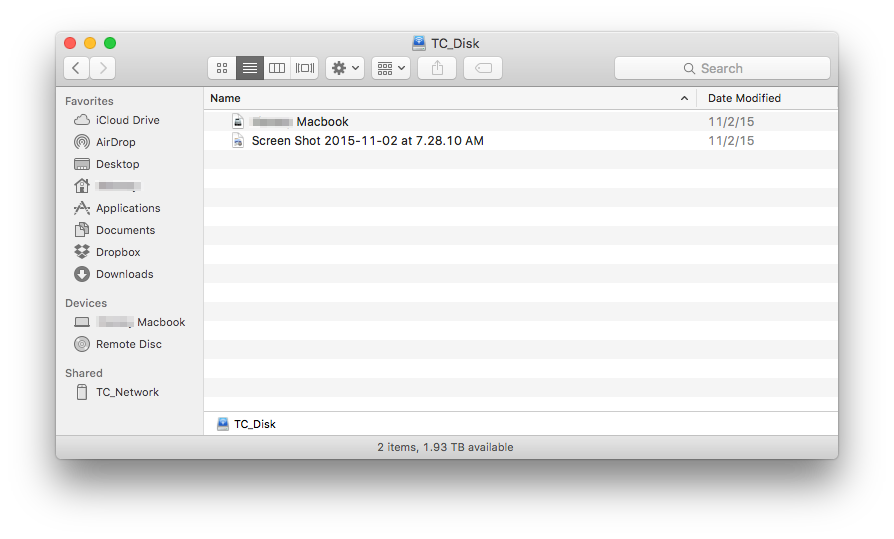Minimize the window with the yellow button
The width and height of the screenshot is (894, 539).
click(x=90, y=43)
